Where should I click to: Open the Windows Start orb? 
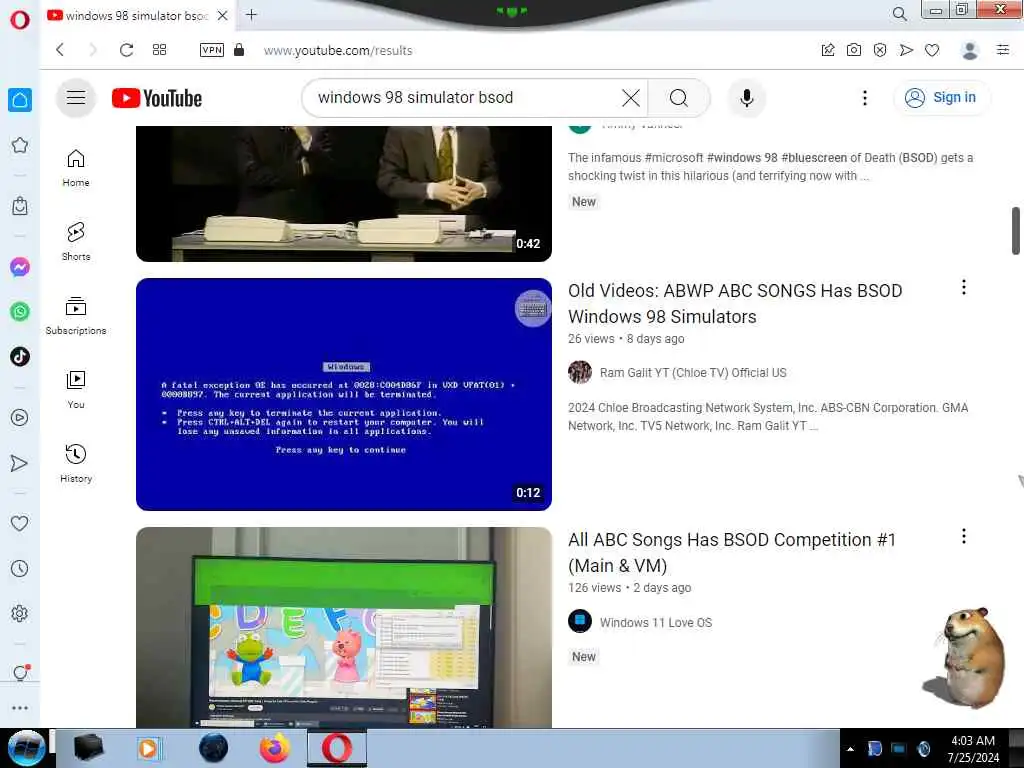point(26,748)
